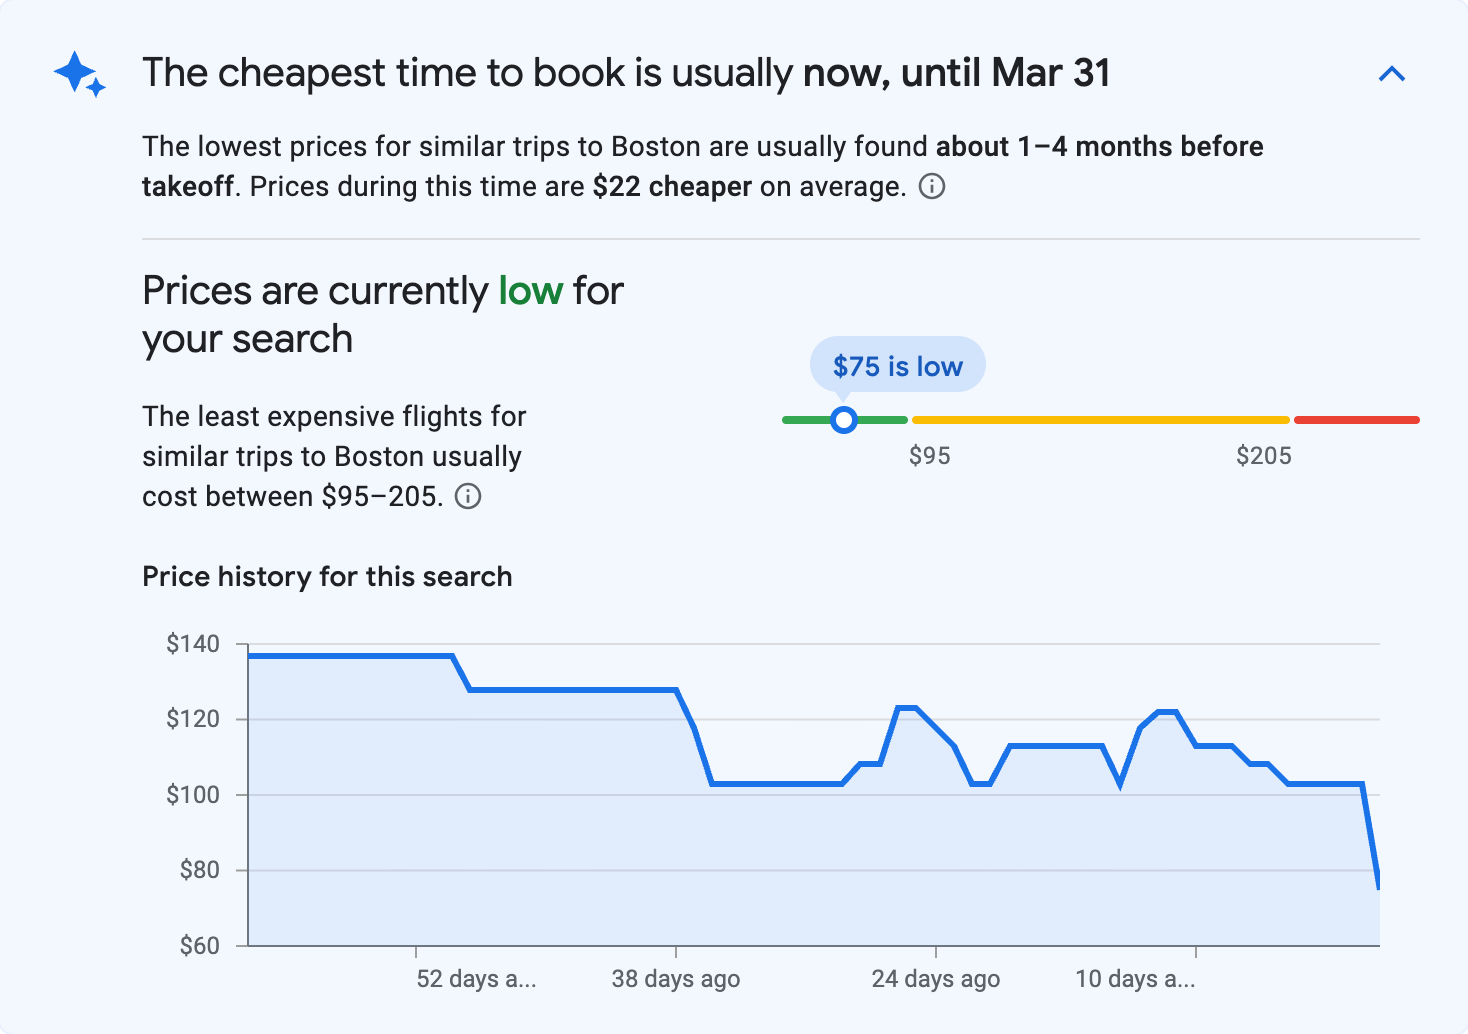
Task: Click the 24 days ago axis label
Action: tap(935, 979)
